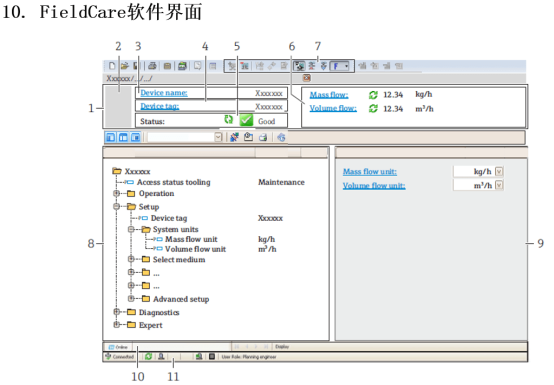Click the red upload arrow icon
The height and width of the screenshot is (385, 554).
[x=312, y=66]
